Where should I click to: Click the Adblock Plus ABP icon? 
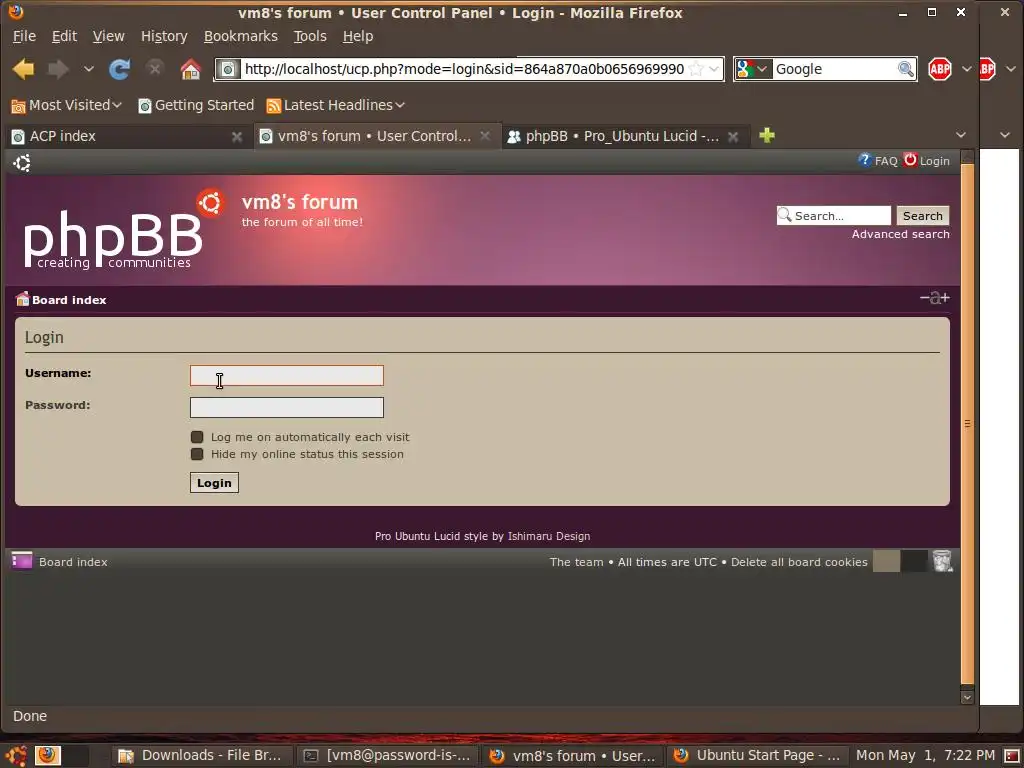coord(940,69)
